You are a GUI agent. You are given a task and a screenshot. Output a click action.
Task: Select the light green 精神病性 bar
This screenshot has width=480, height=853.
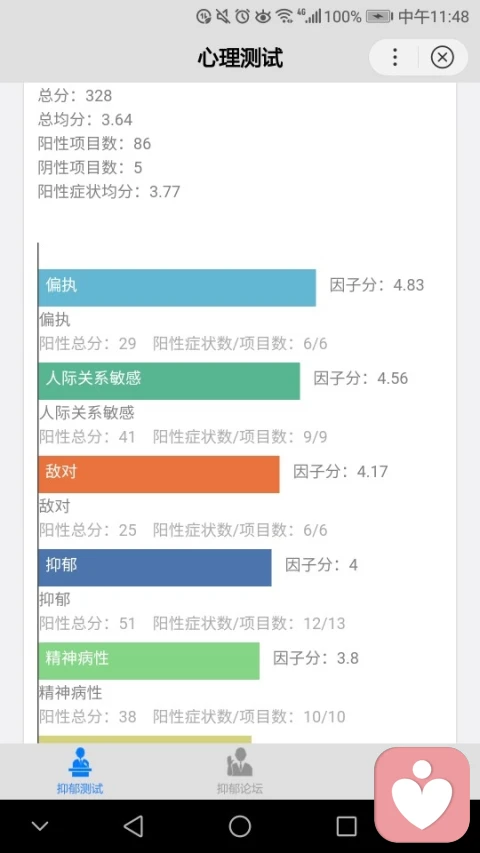pos(149,661)
